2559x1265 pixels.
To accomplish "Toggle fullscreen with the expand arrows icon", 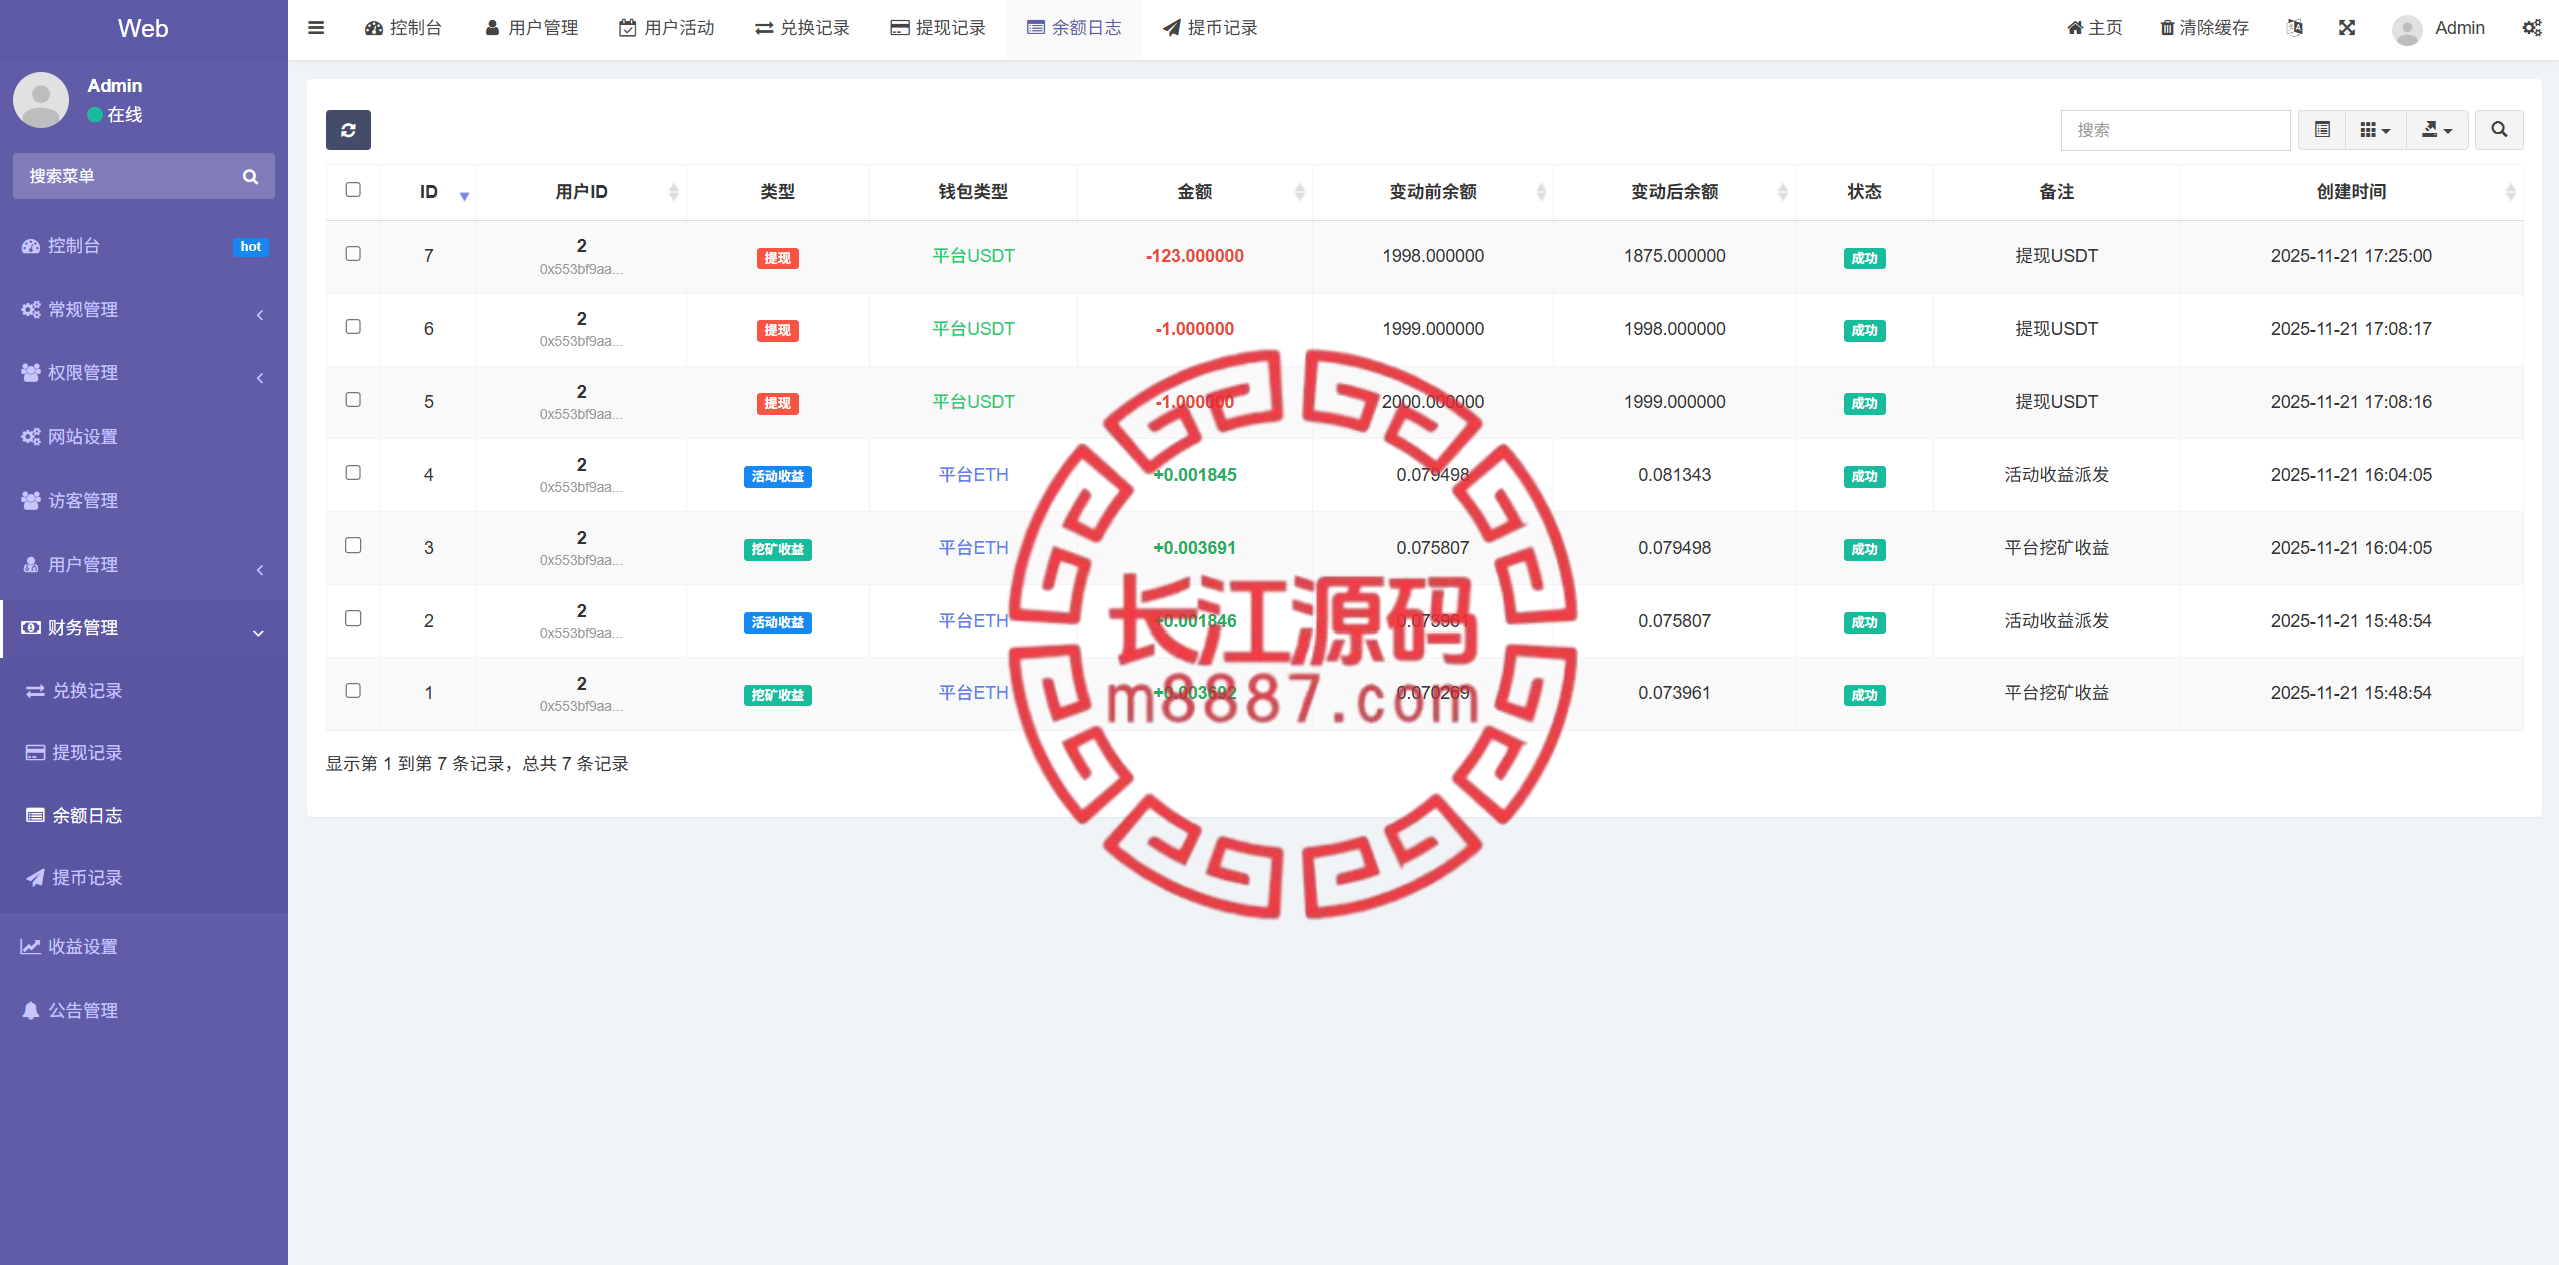I will pos(2347,28).
